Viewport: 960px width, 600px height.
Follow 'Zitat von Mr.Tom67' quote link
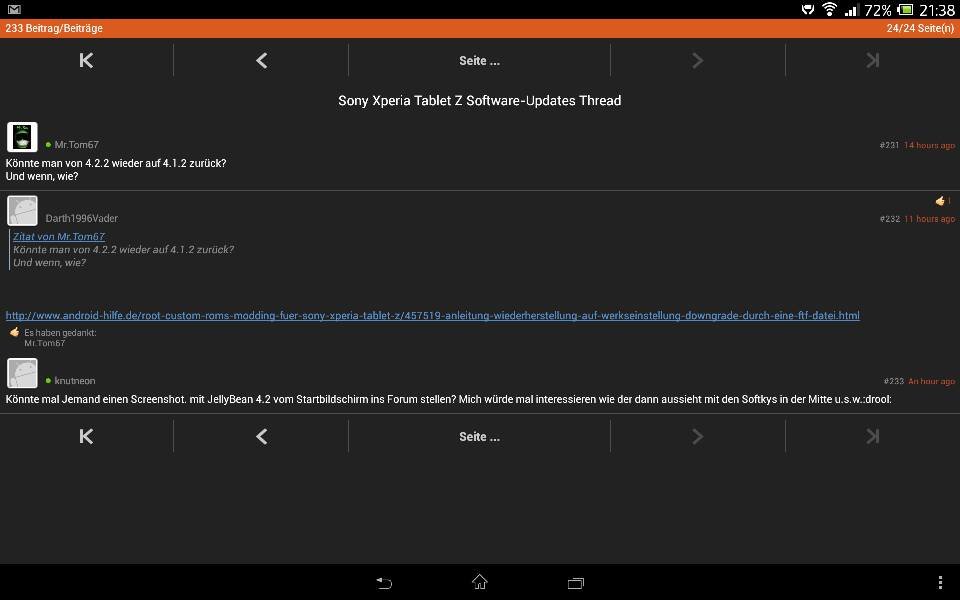coord(59,236)
